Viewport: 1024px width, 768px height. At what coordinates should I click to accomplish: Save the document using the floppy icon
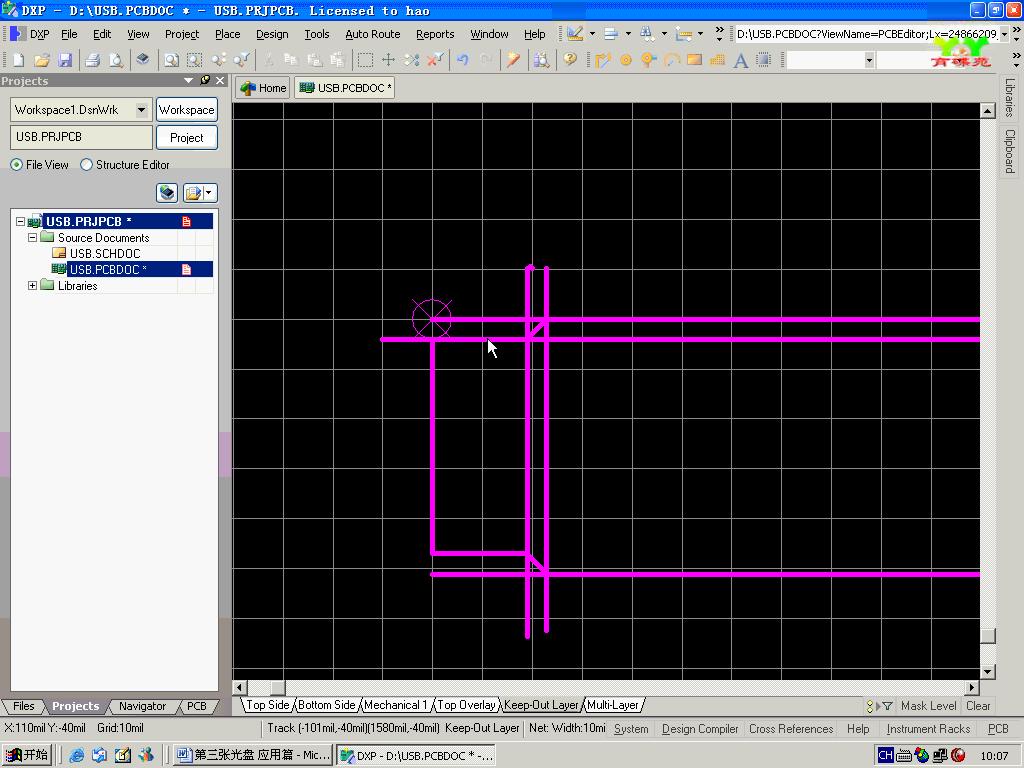[x=65, y=60]
